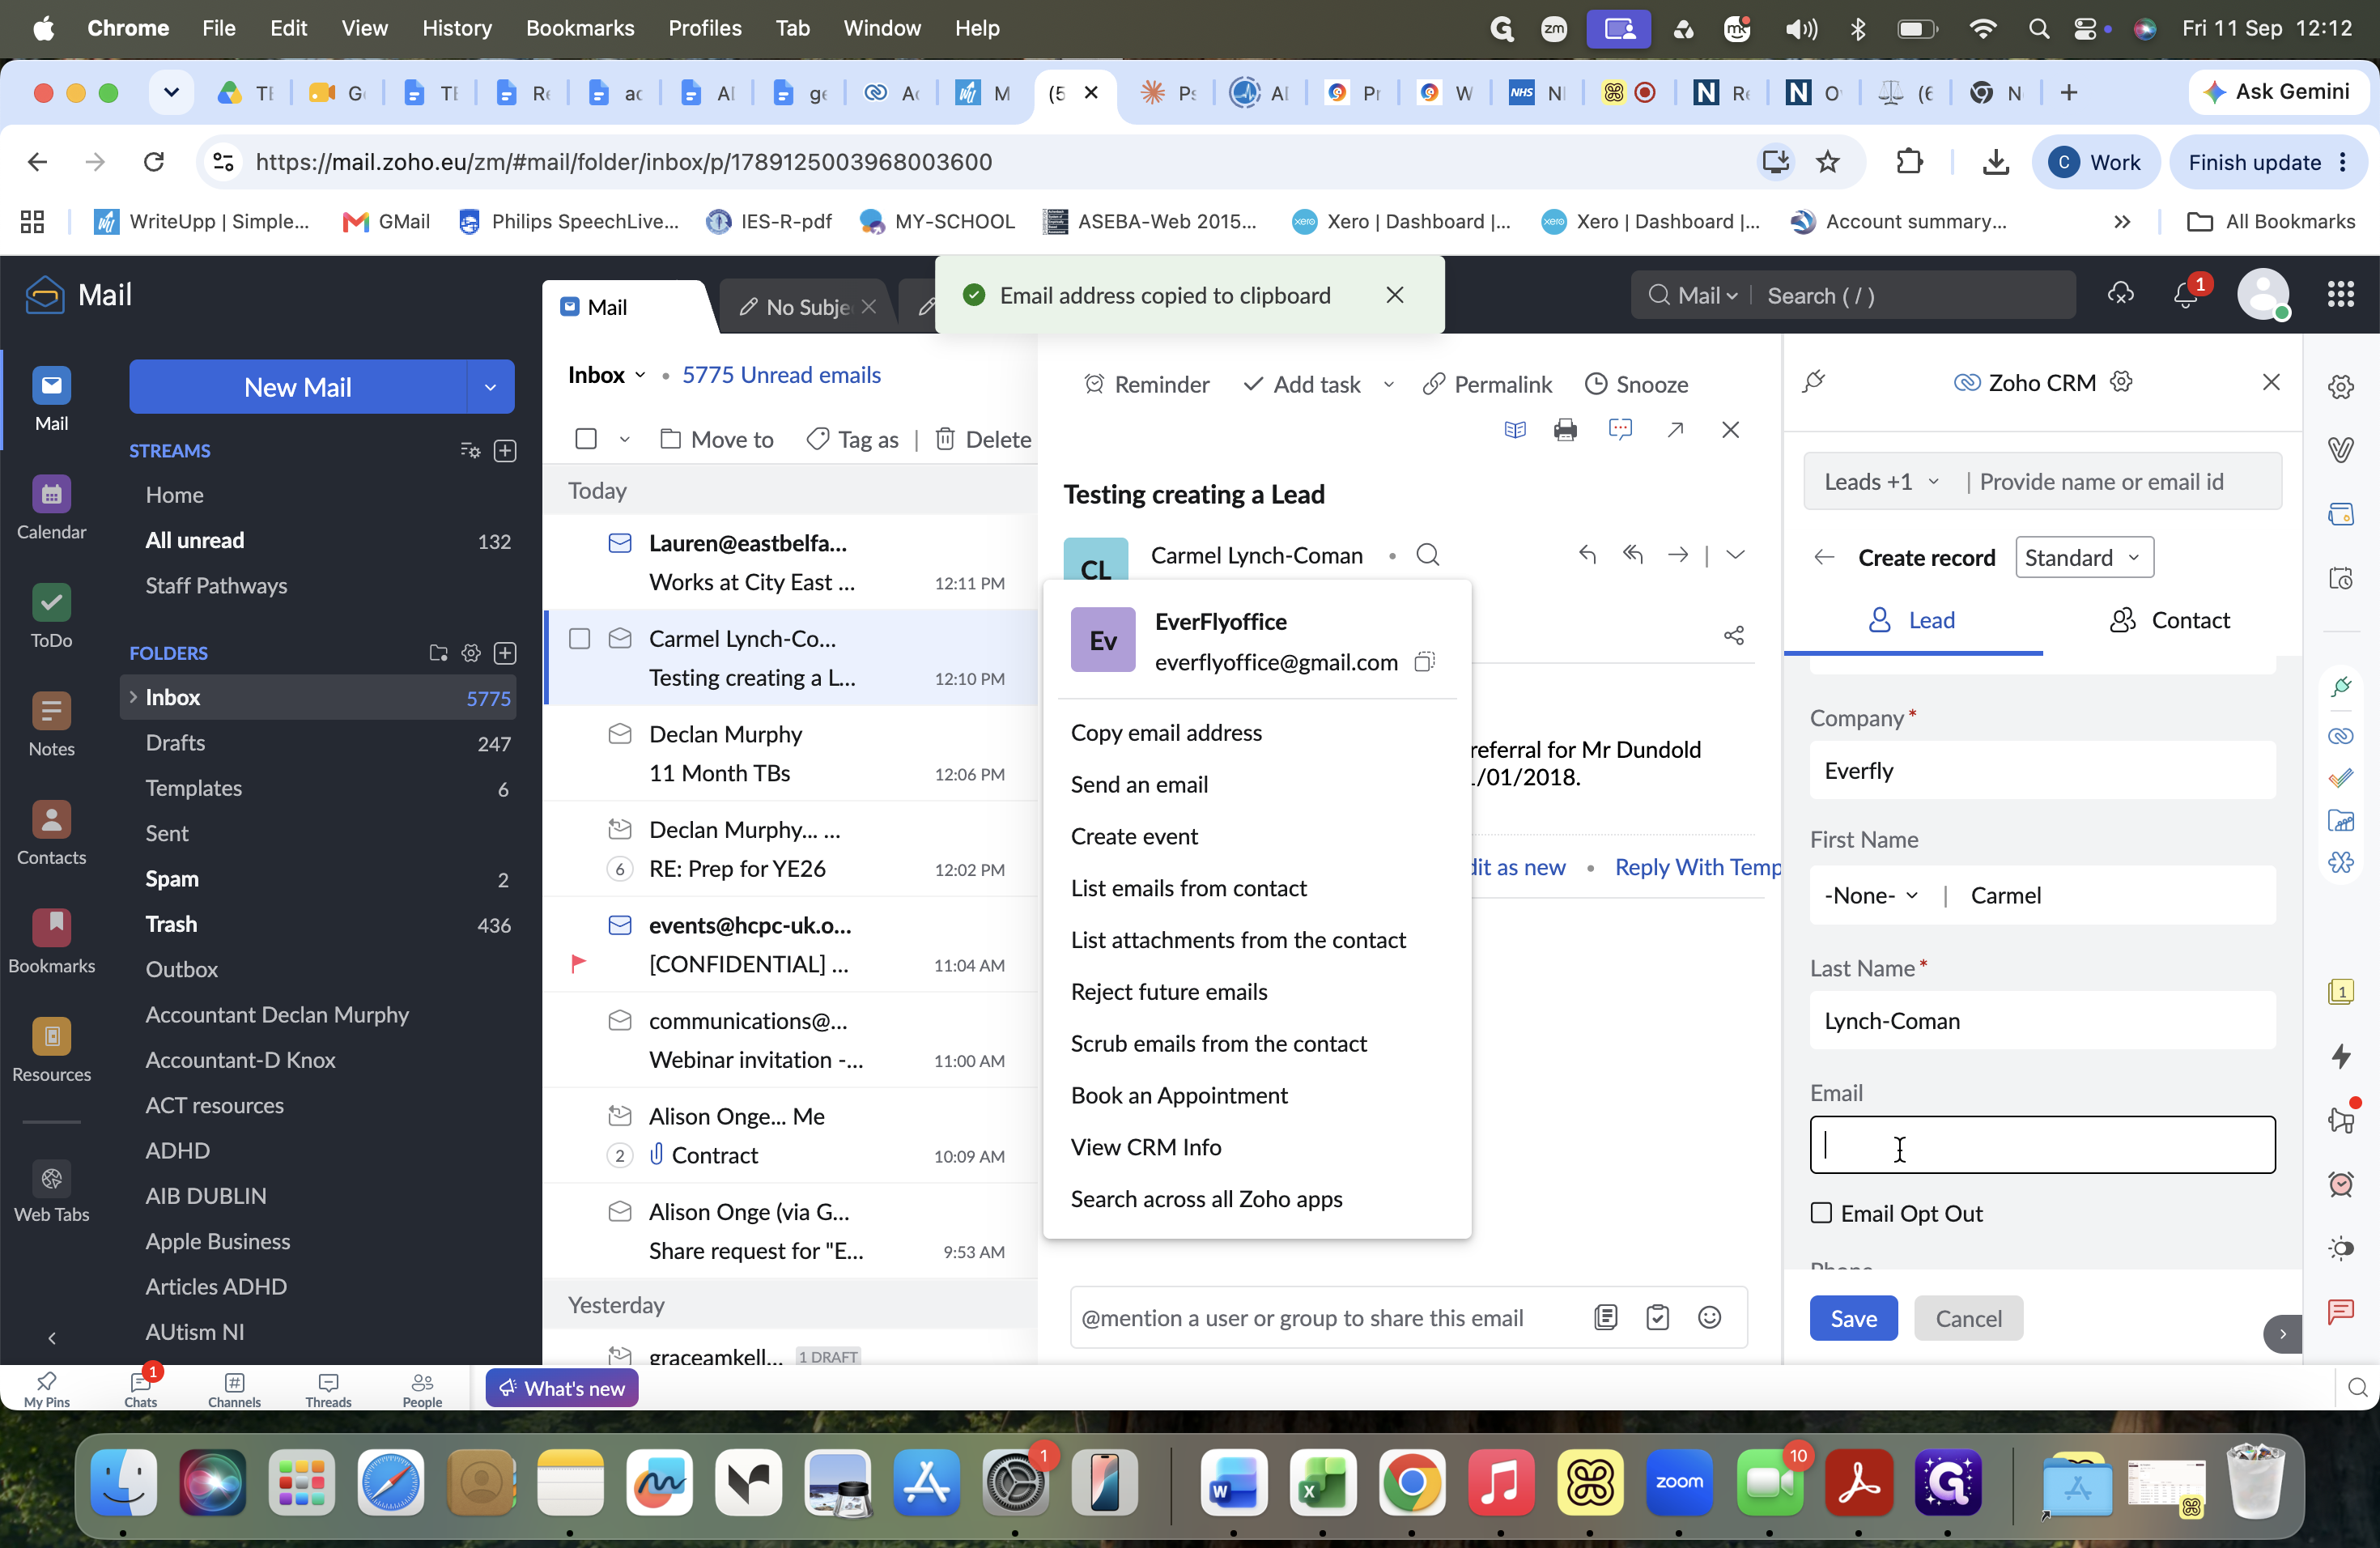Open email in new window arrow icon
This screenshot has width=2380, height=1548.
tap(1675, 430)
